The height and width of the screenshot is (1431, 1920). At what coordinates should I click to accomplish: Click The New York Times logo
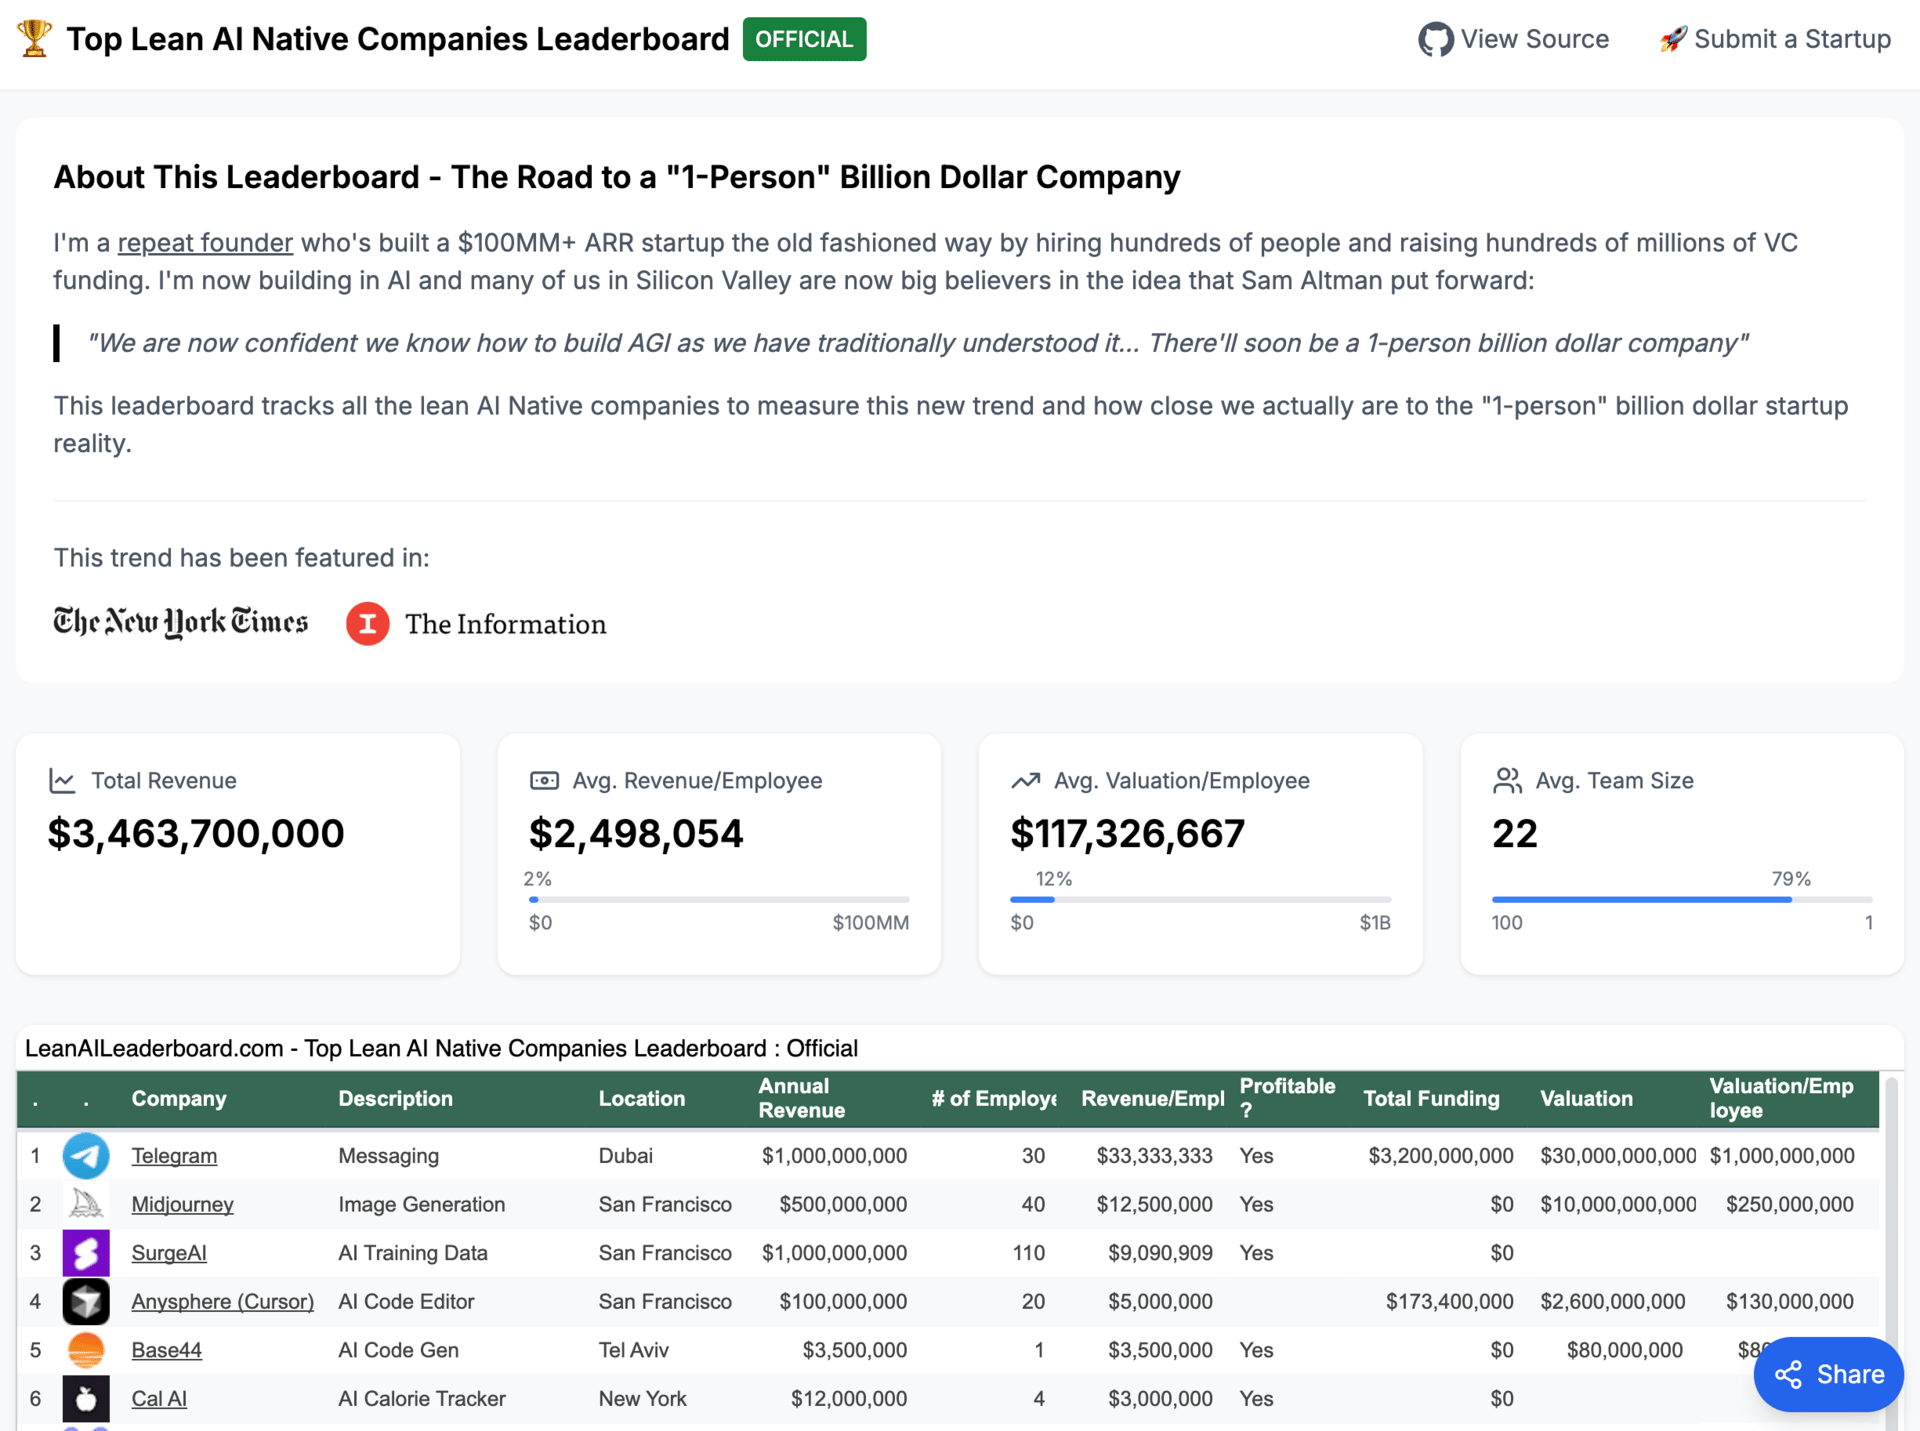180,622
